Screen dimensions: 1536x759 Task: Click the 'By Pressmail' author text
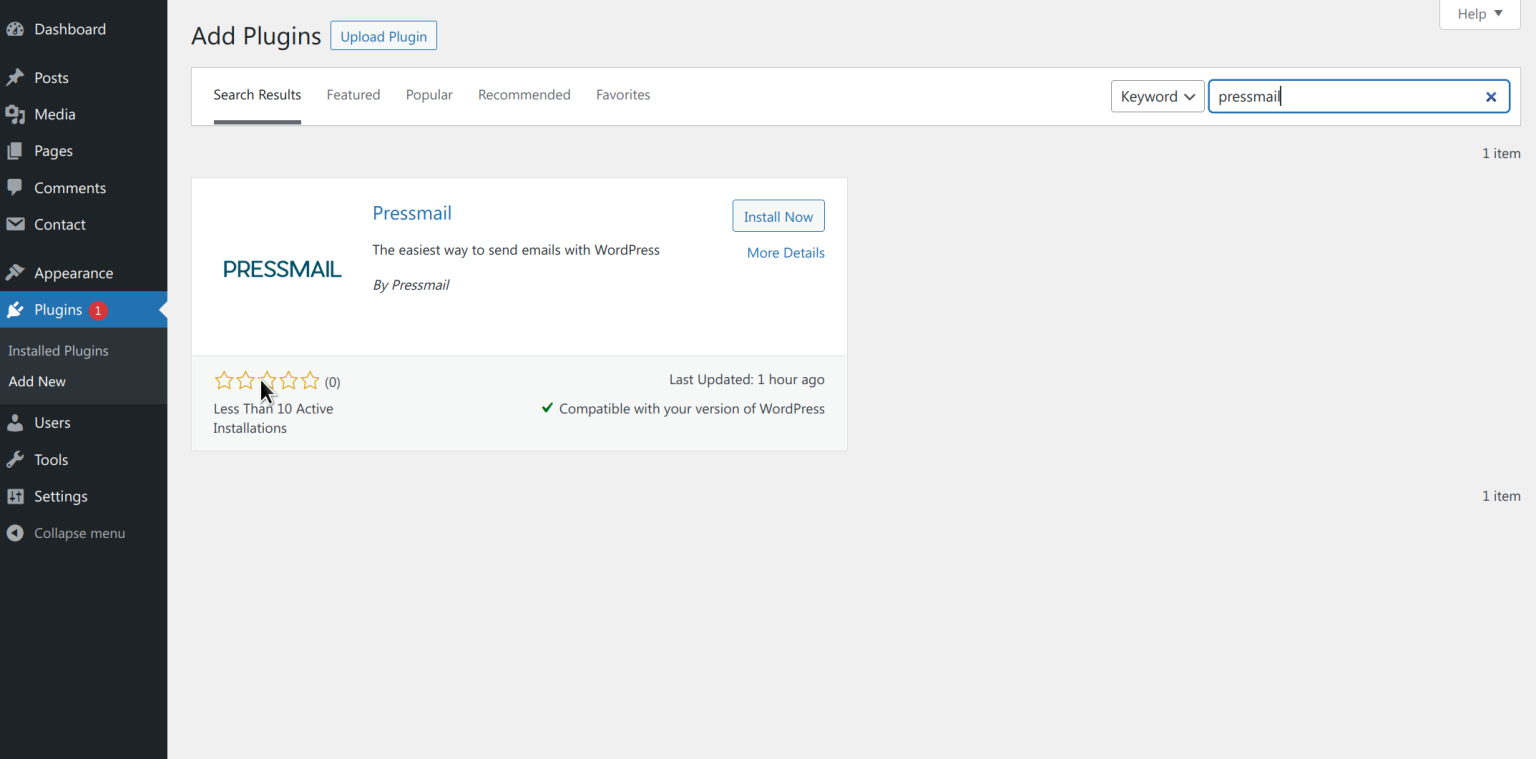tap(411, 285)
